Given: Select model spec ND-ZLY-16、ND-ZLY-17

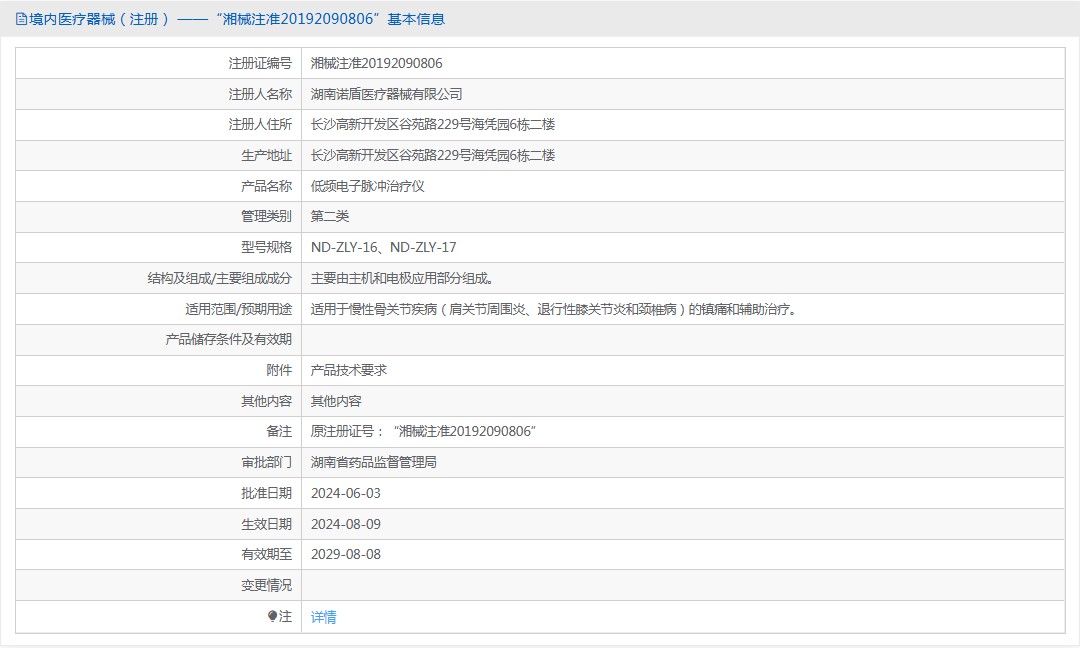Looking at the screenshot, I should [384, 247].
